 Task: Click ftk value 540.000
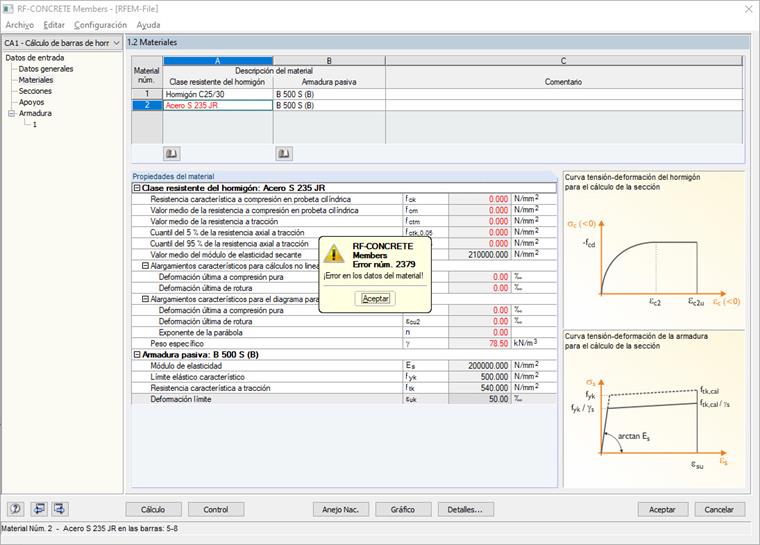(x=479, y=388)
